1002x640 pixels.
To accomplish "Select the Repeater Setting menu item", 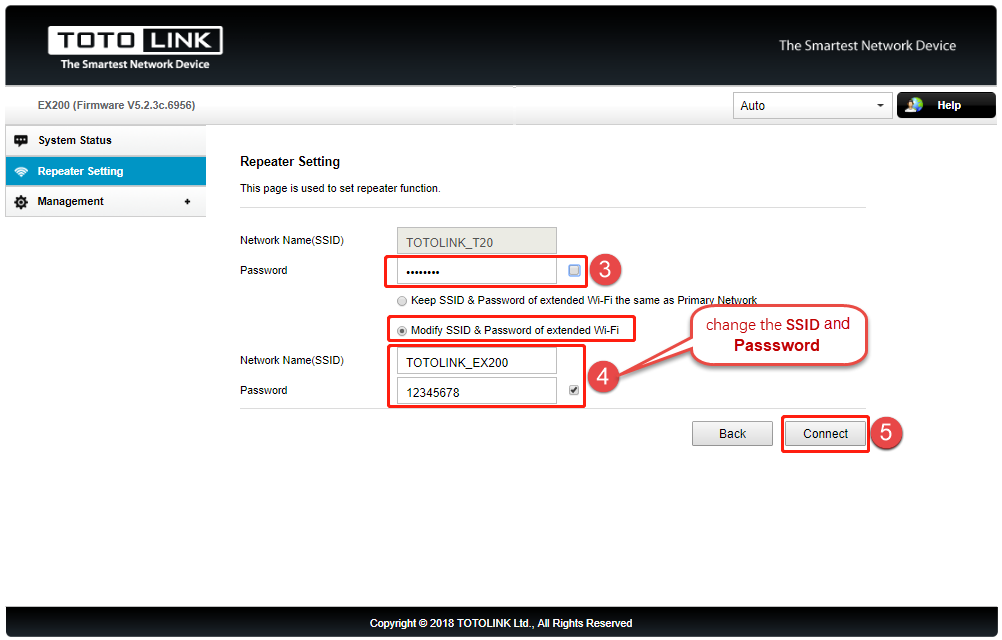I will (x=105, y=171).
